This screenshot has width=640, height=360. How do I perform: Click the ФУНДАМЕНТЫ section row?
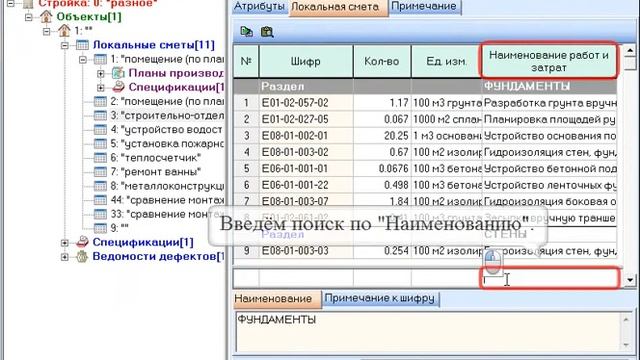[425, 87]
